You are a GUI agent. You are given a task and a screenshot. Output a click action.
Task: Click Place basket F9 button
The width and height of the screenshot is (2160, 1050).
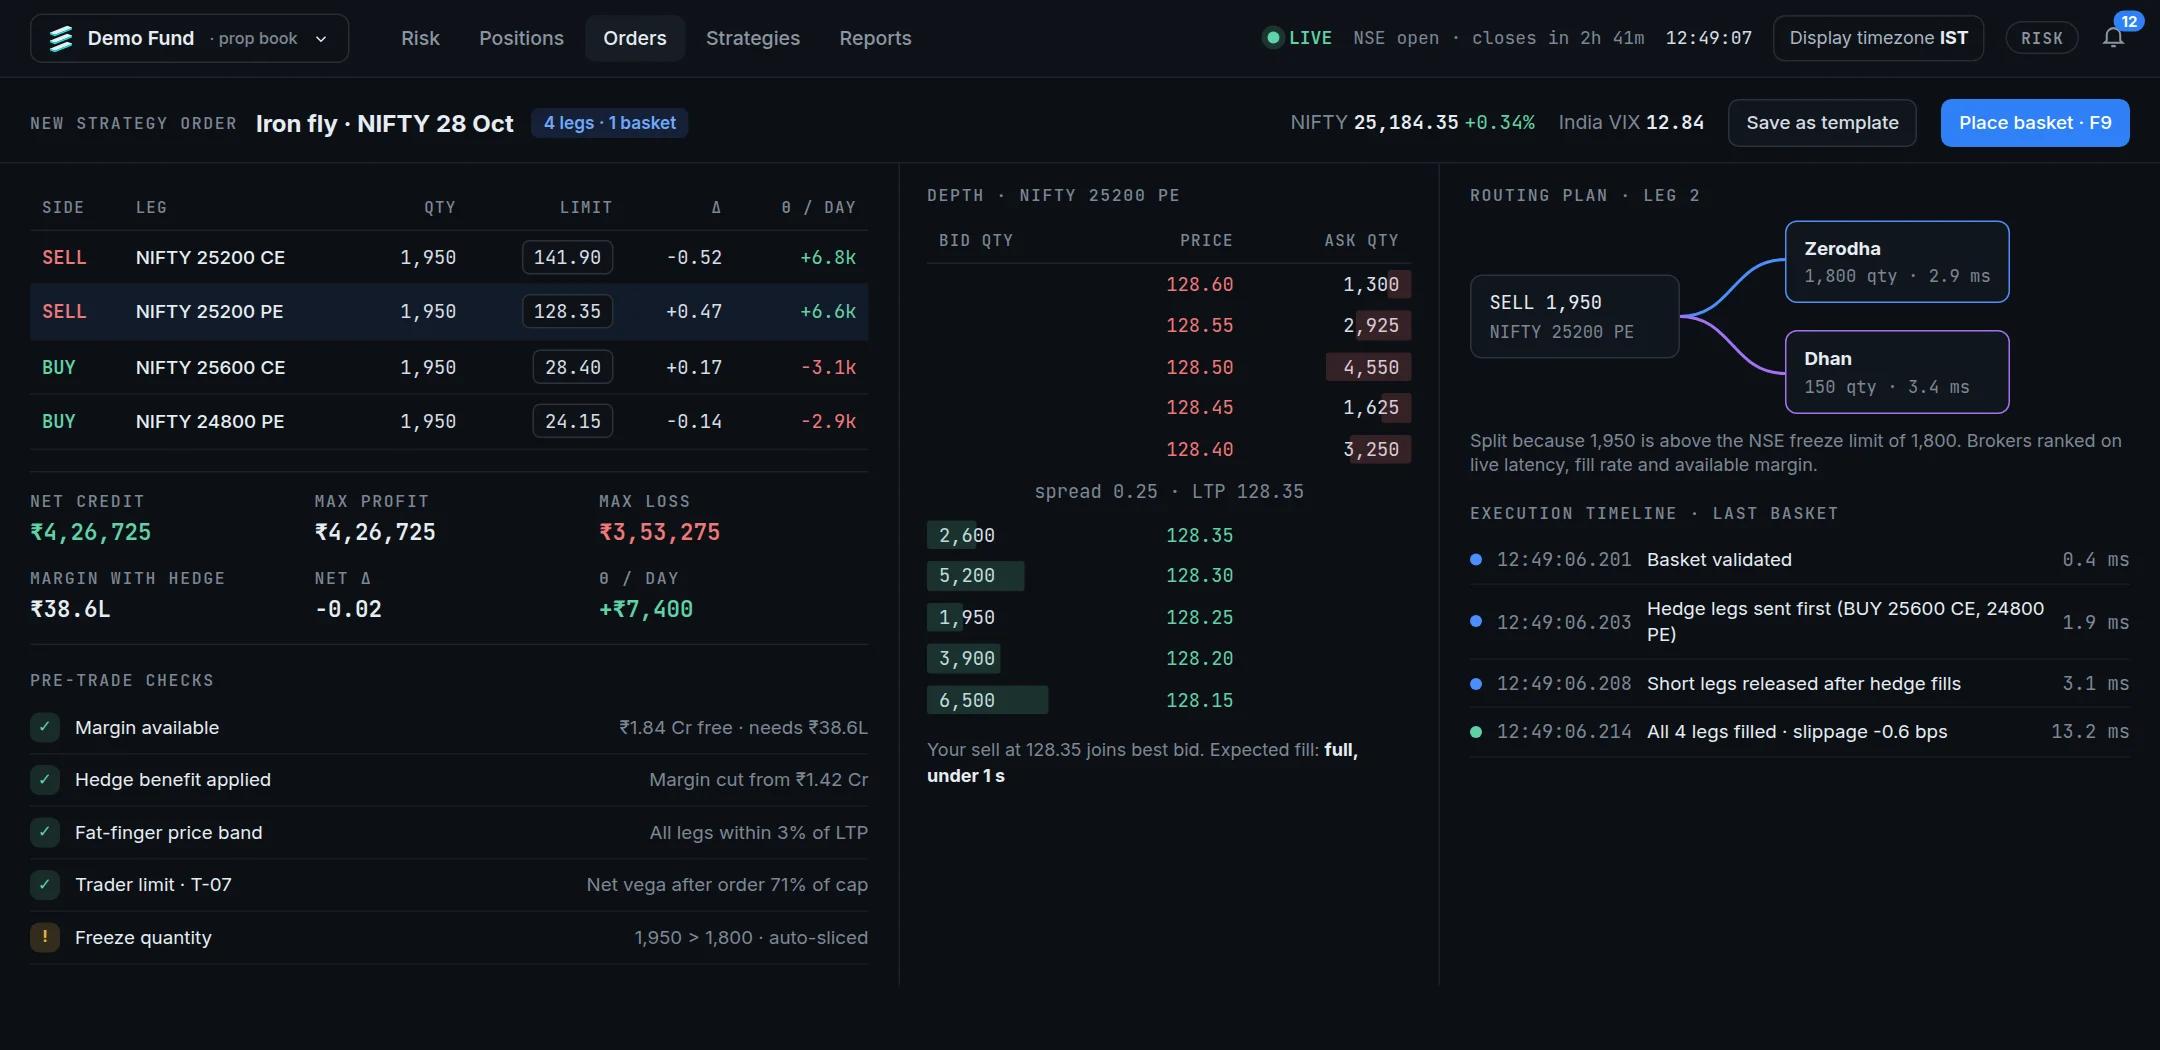coord(2035,123)
